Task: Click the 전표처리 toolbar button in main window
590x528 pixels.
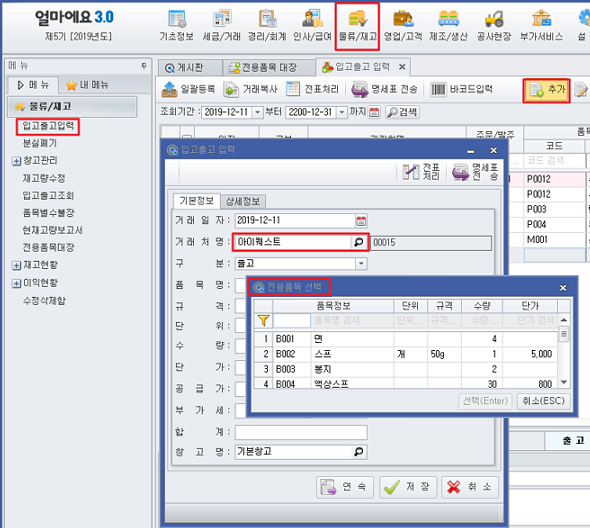Action: 312,89
